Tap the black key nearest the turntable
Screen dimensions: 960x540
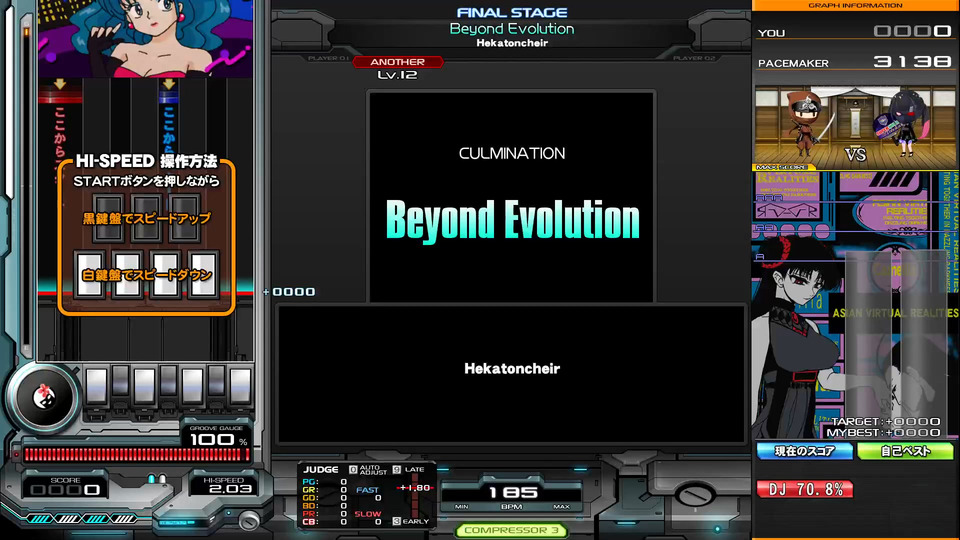coord(121,381)
